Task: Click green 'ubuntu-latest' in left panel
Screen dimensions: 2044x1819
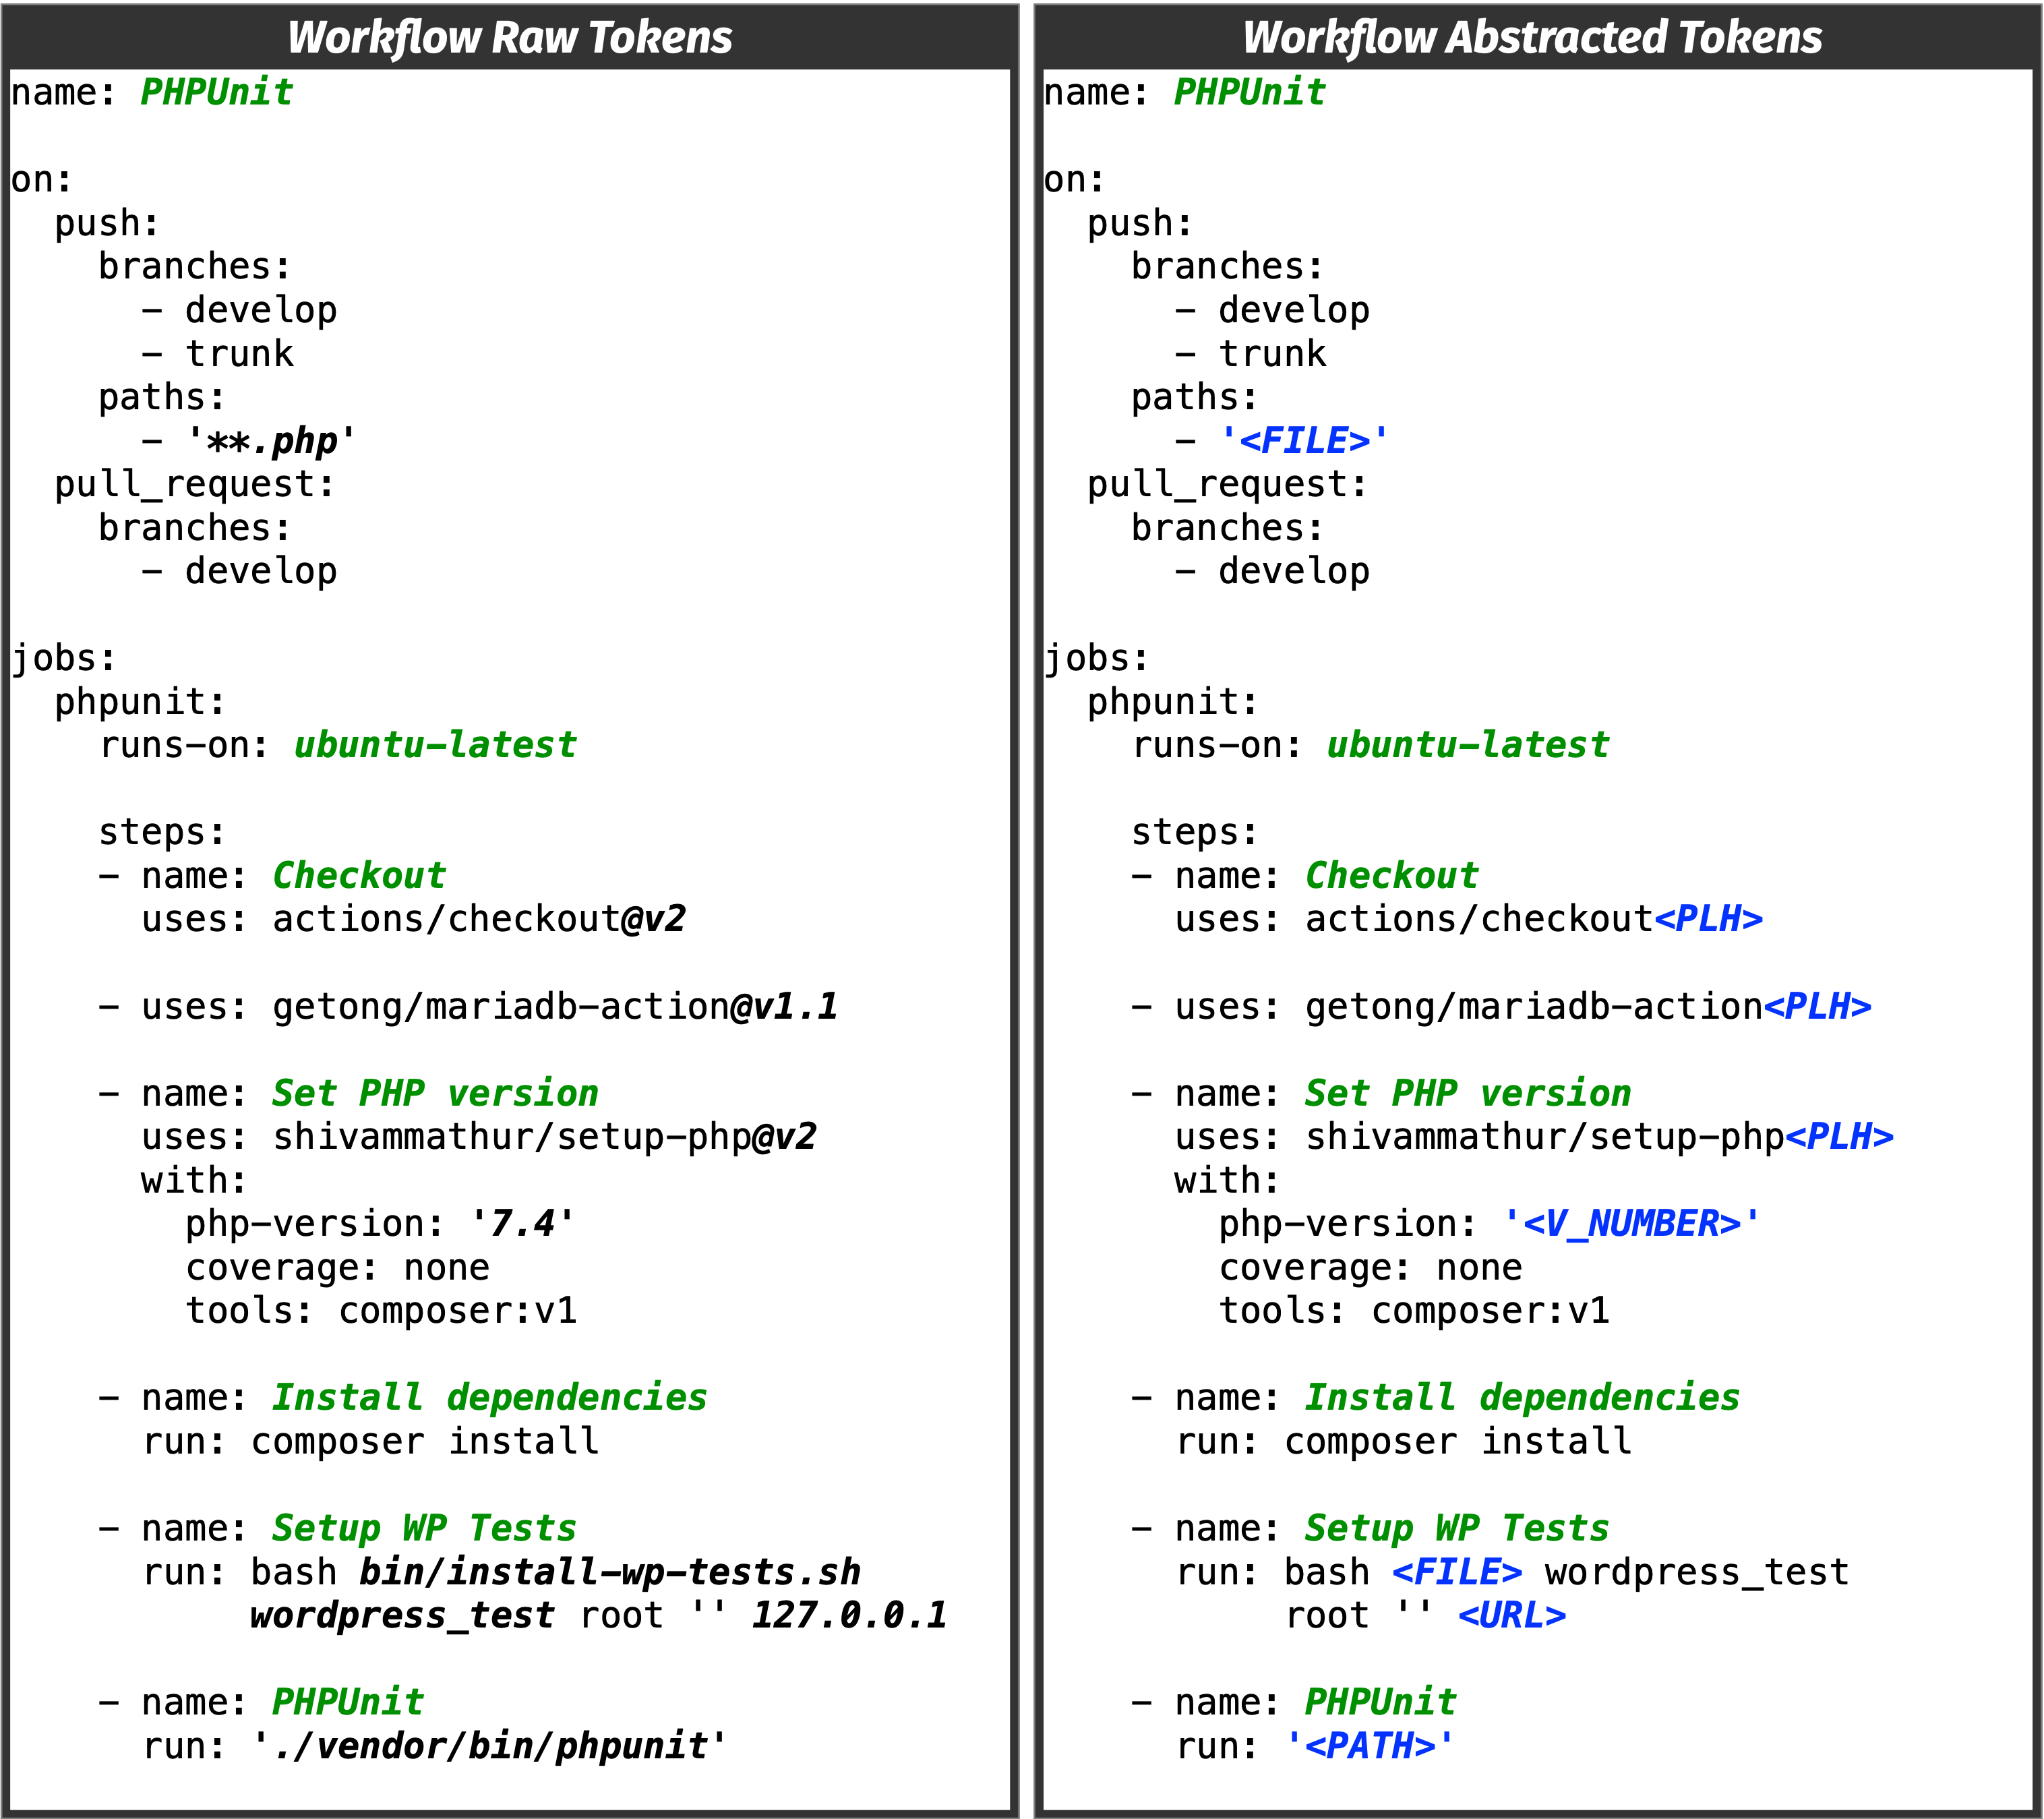Action: click(x=435, y=745)
